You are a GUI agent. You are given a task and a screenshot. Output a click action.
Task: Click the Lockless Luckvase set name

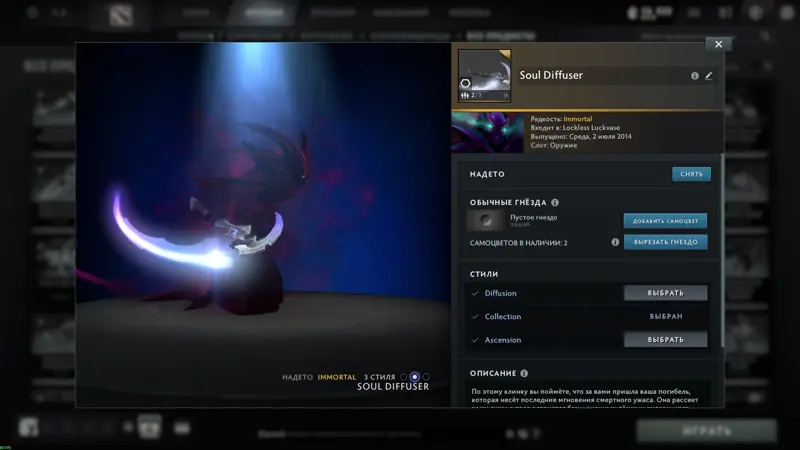tap(591, 128)
